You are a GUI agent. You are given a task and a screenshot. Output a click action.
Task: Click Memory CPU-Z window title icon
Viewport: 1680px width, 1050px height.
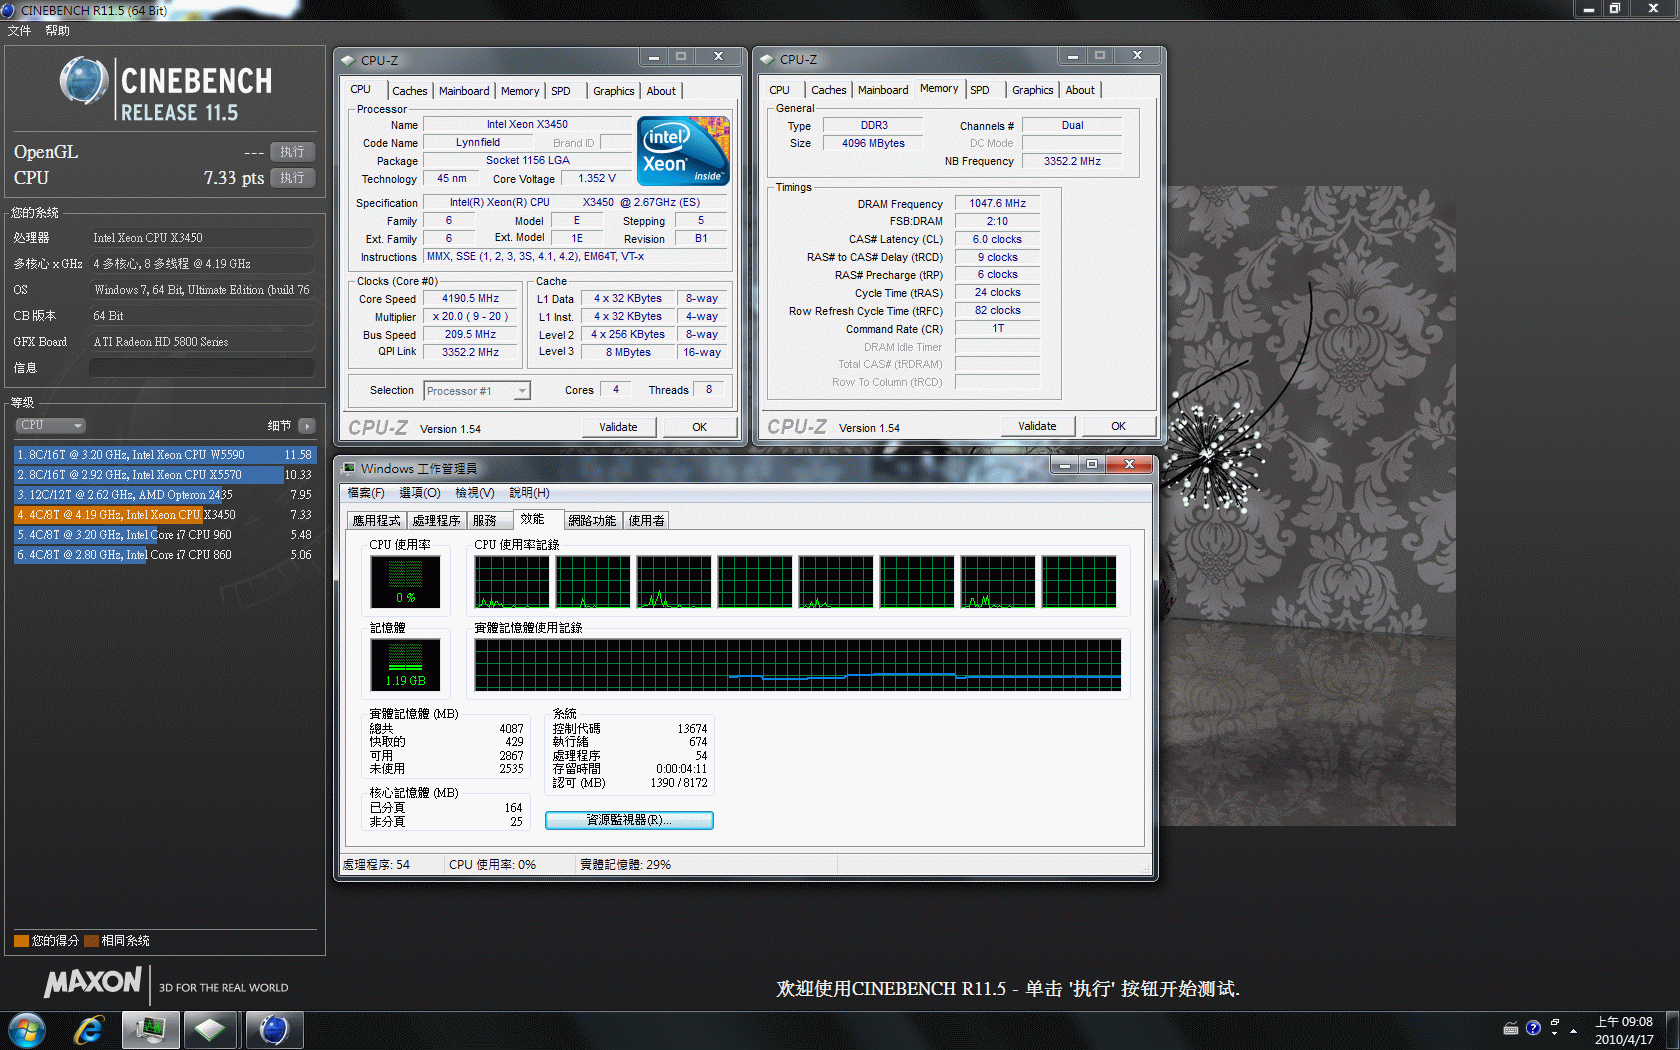[767, 59]
